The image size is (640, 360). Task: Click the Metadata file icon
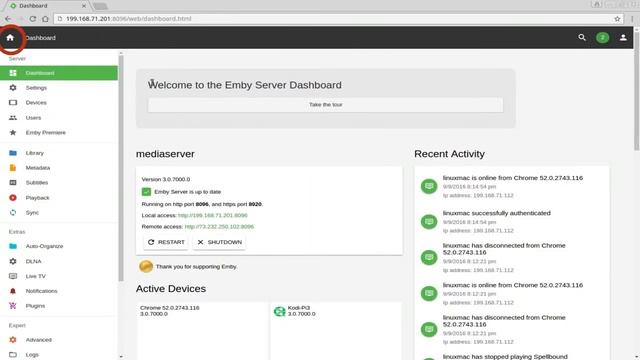pyautogui.click(x=13, y=168)
